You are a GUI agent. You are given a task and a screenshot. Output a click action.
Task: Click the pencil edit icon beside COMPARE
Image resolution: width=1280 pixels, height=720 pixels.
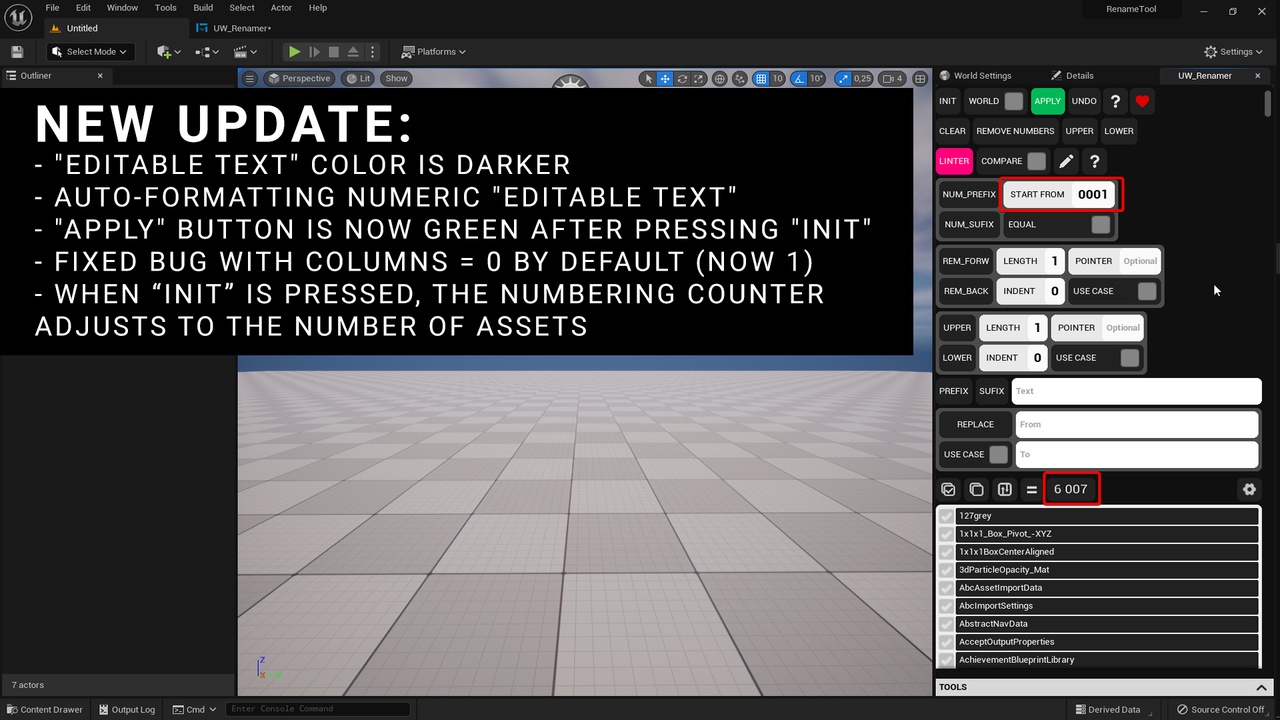(1066, 161)
